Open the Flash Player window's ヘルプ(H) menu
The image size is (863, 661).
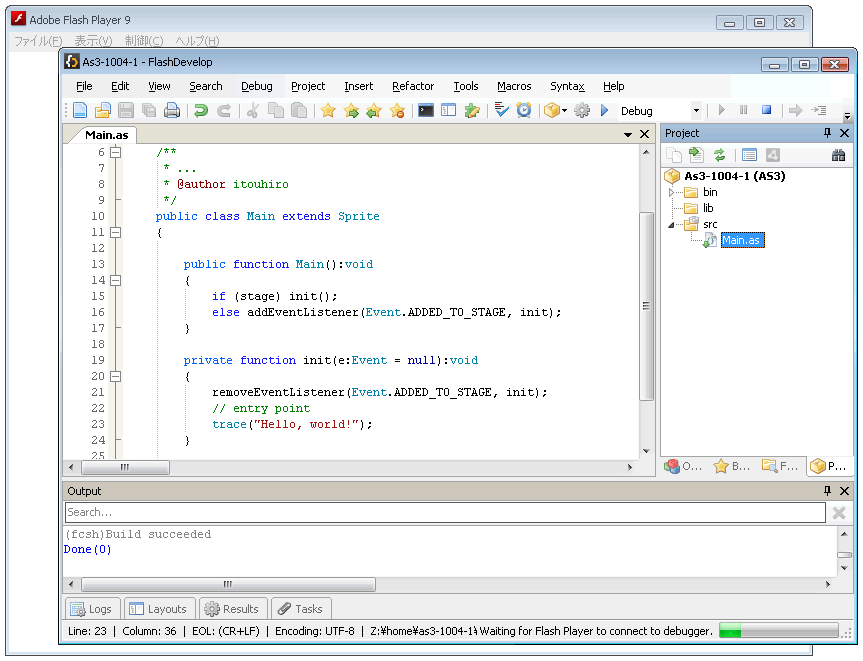click(197, 41)
